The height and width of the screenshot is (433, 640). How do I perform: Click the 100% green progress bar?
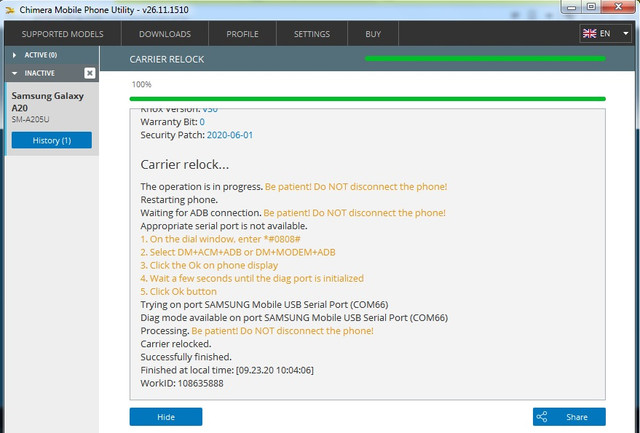[367, 99]
